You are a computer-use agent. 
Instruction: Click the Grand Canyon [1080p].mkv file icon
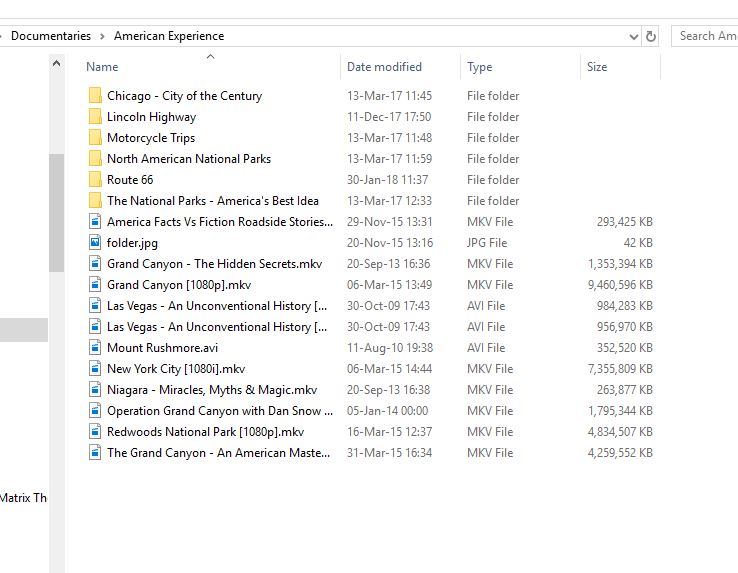95,284
